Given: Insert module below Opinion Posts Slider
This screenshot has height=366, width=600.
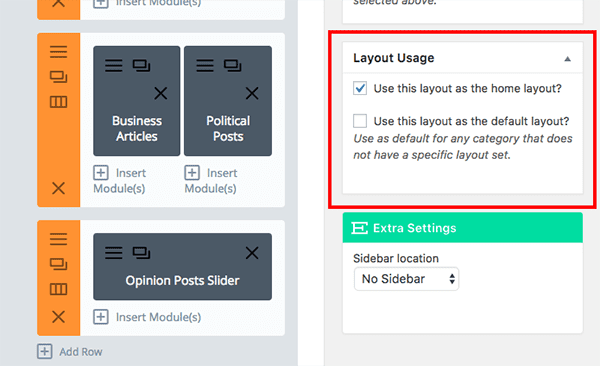Looking at the screenshot, I should (x=147, y=317).
